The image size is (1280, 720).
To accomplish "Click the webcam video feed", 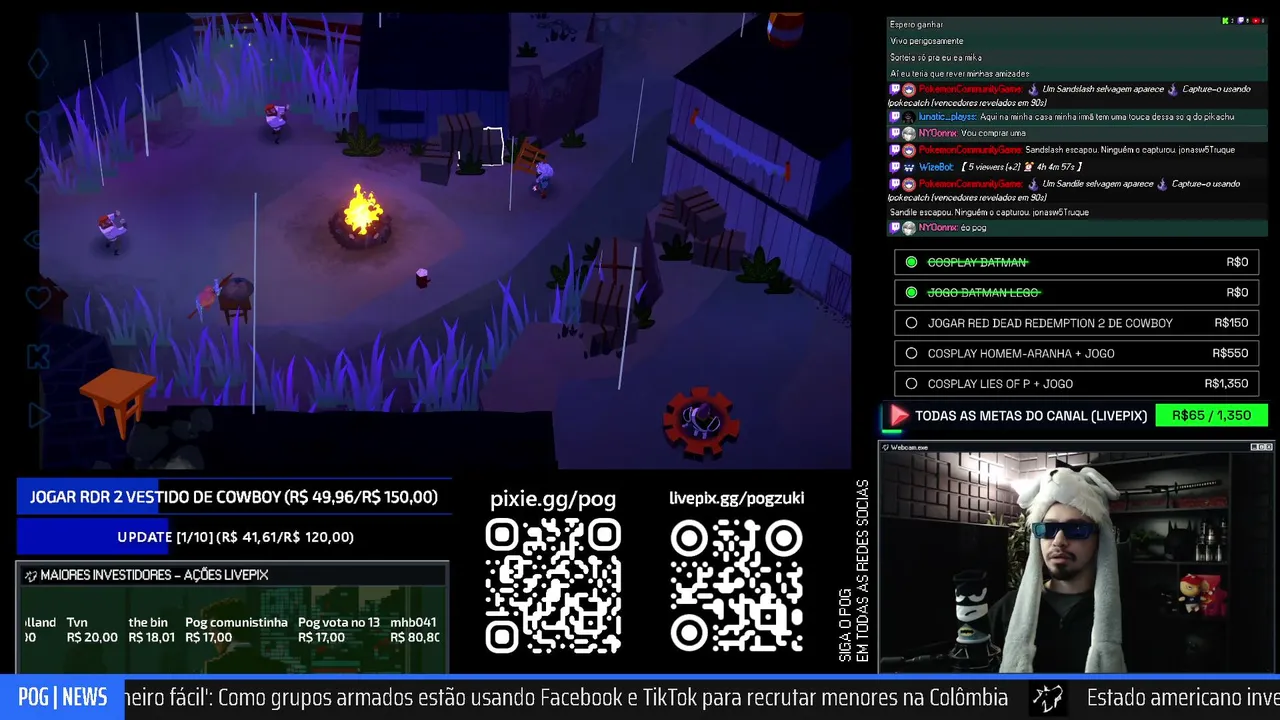I will coord(1076,563).
